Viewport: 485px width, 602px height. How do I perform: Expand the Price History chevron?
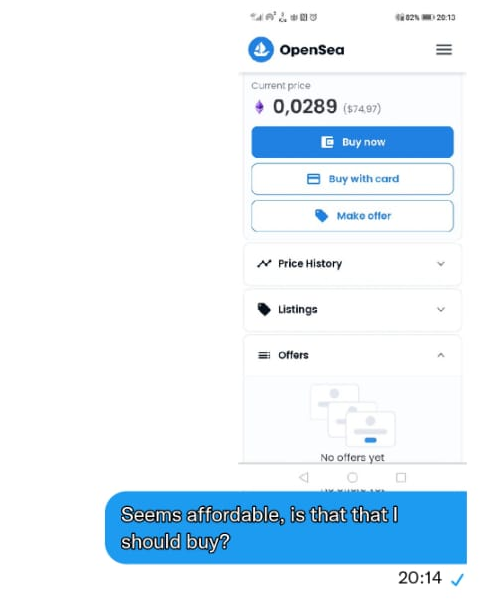tap(441, 264)
